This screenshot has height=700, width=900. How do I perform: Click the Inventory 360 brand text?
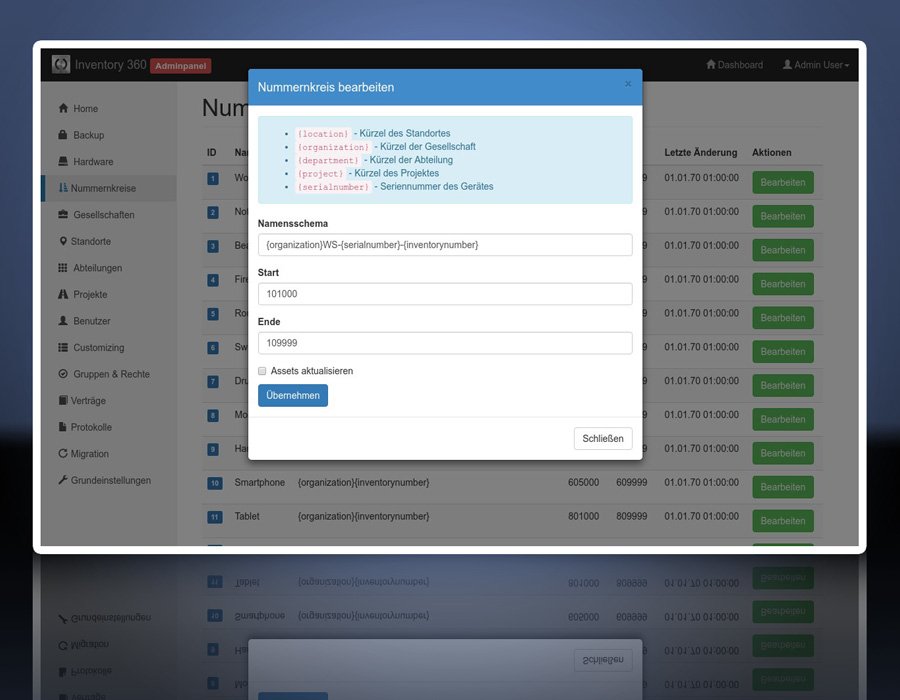click(x=110, y=65)
